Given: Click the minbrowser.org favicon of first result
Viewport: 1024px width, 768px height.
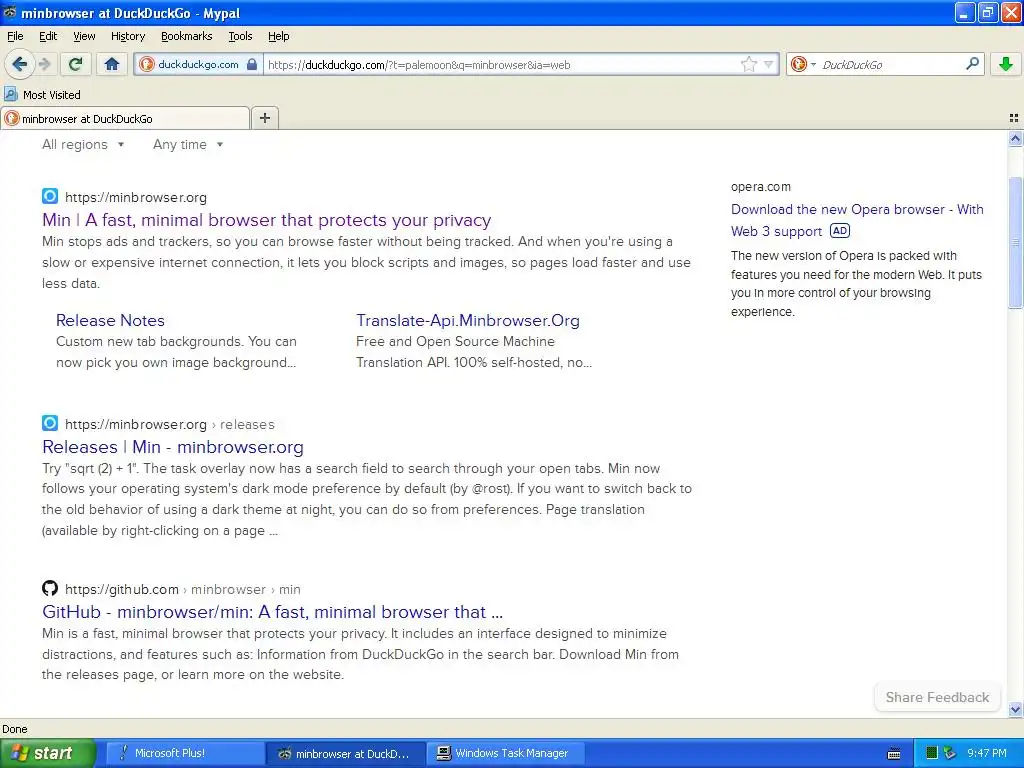Looking at the screenshot, I should 50,196.
